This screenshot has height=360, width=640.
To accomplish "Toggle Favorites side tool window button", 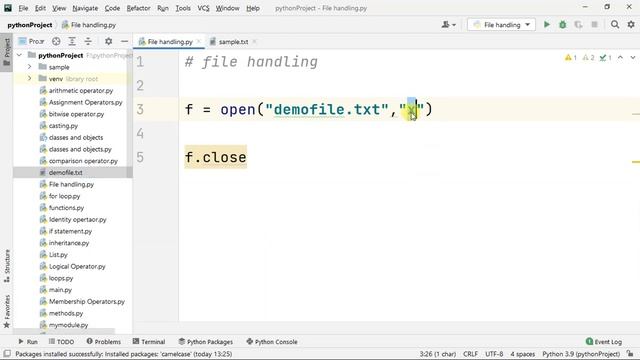I will pos(7,312).
